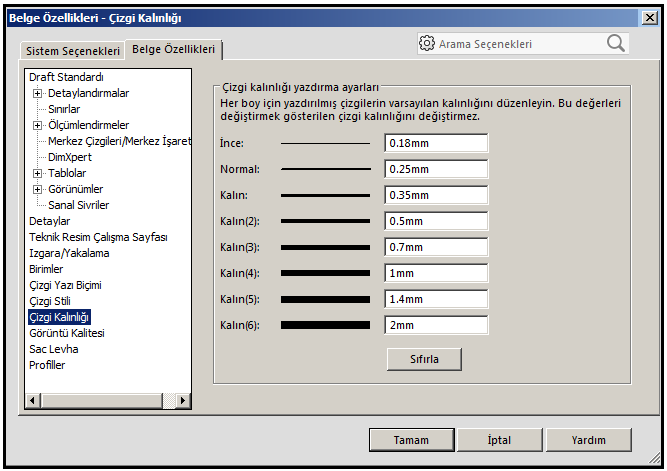Click the İnce thickness field 0.18mm
Screen dimensions: 667x471
pos(436,143)
